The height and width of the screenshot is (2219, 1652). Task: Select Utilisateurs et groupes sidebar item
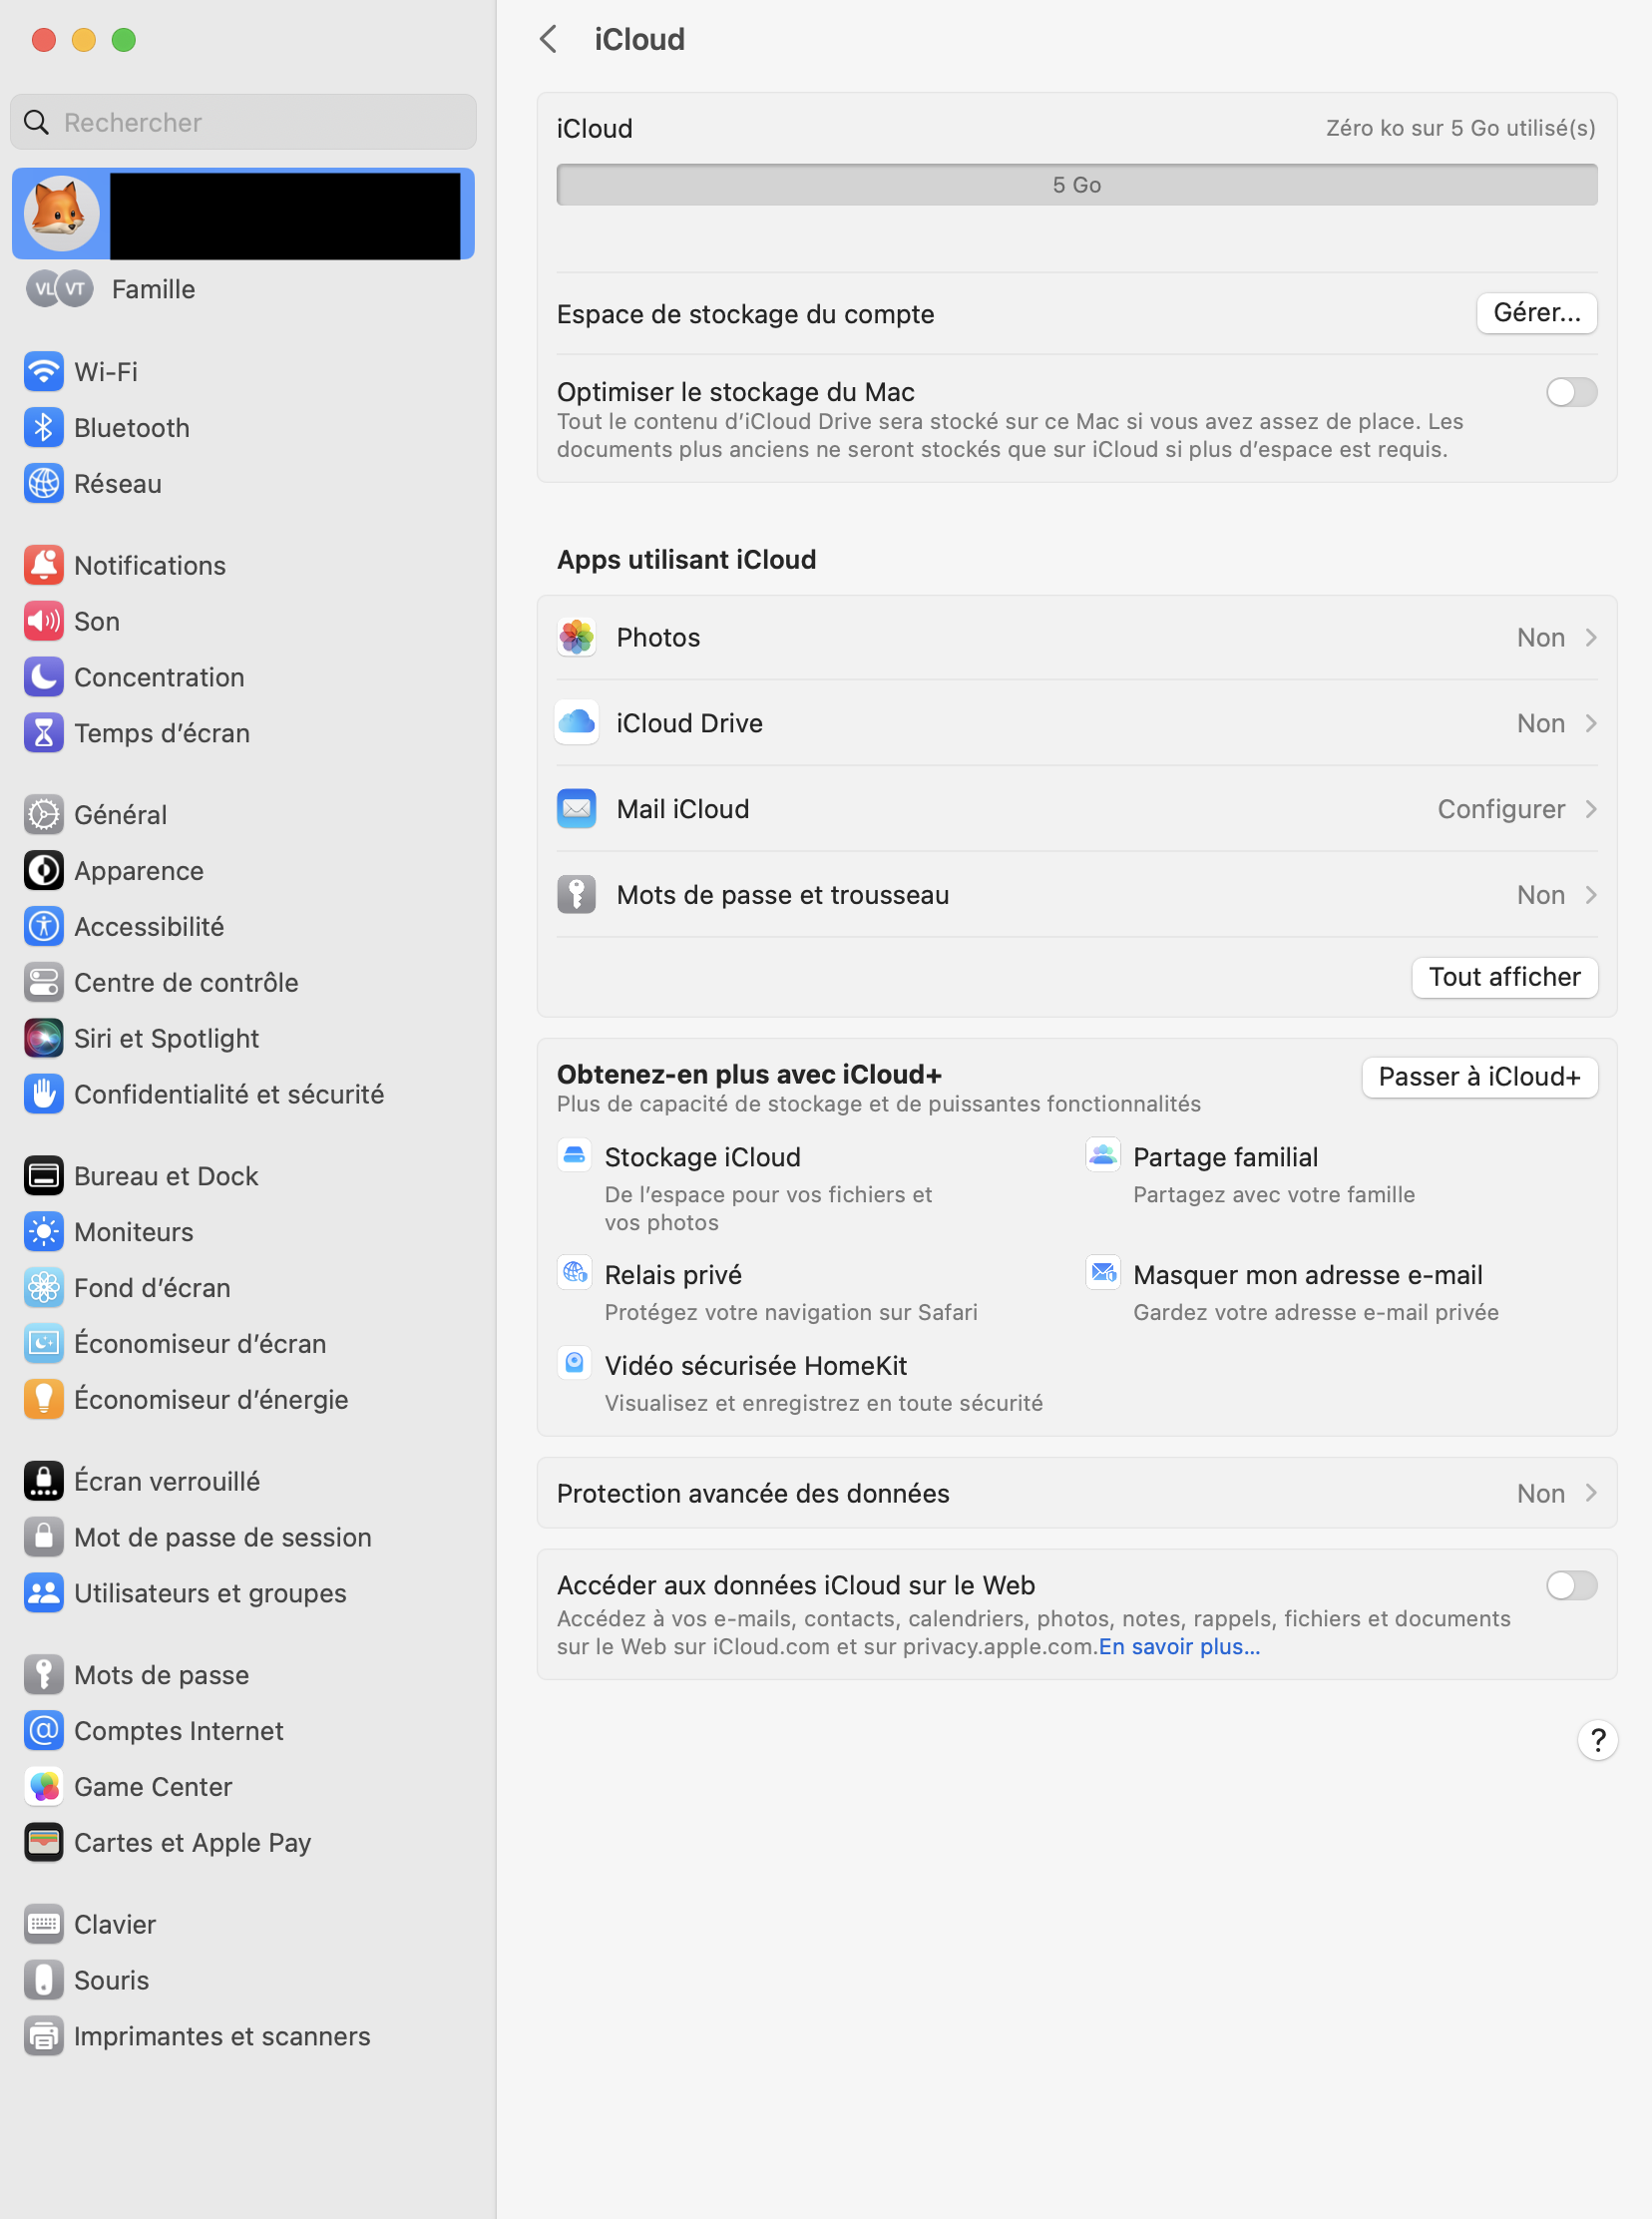point(243,1594)
